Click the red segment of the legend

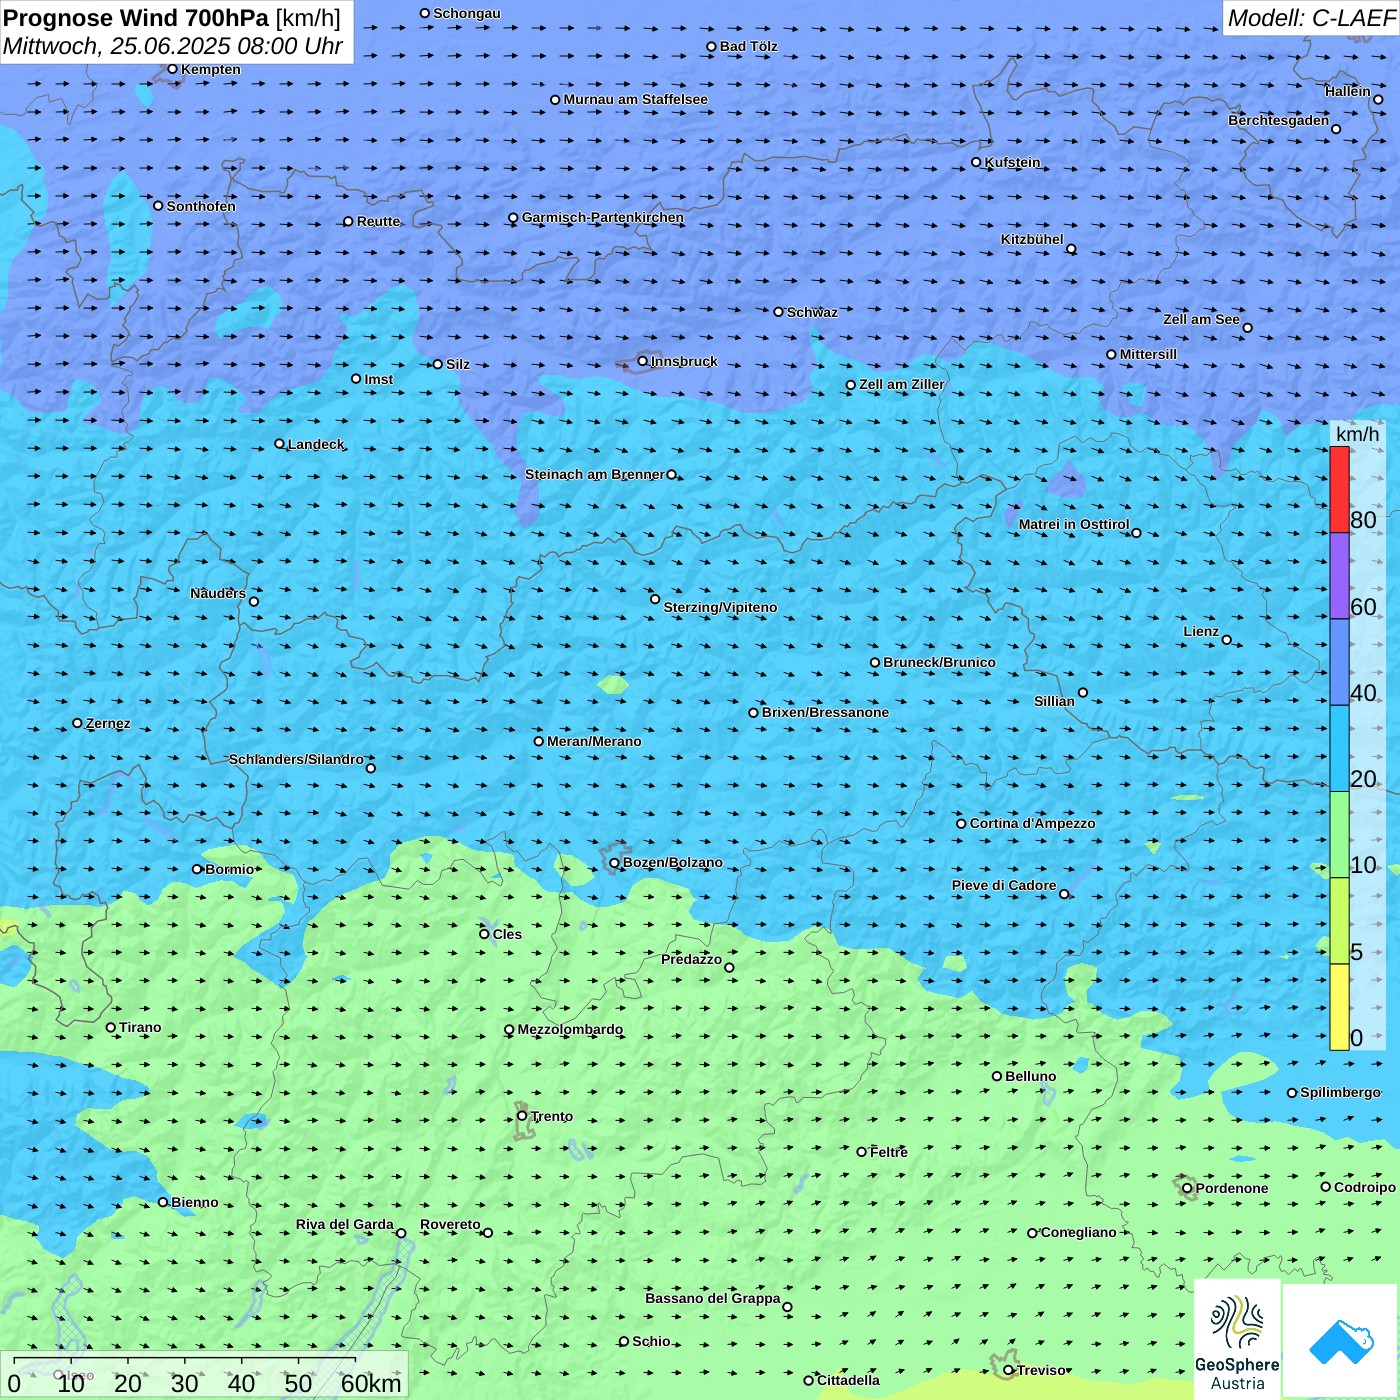click(x=1339, y=489)
